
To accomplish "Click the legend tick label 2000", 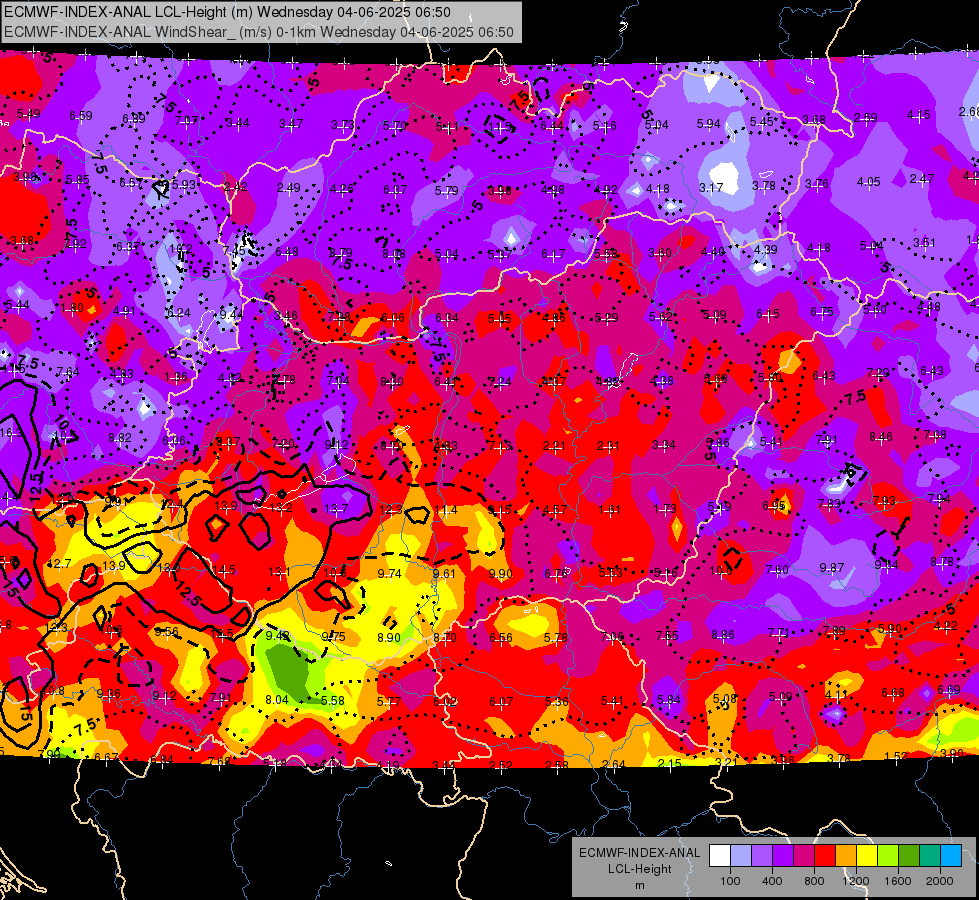I will [x=940, y=881].
